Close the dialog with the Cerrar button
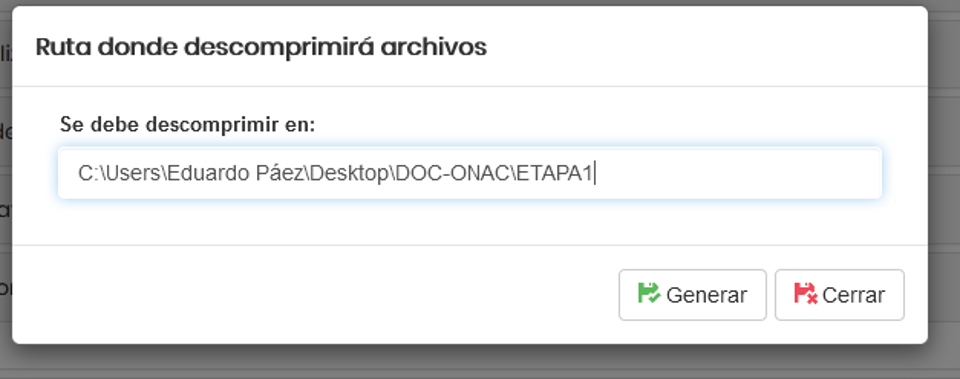Screen dimensions: 960x379 point(839,295)
